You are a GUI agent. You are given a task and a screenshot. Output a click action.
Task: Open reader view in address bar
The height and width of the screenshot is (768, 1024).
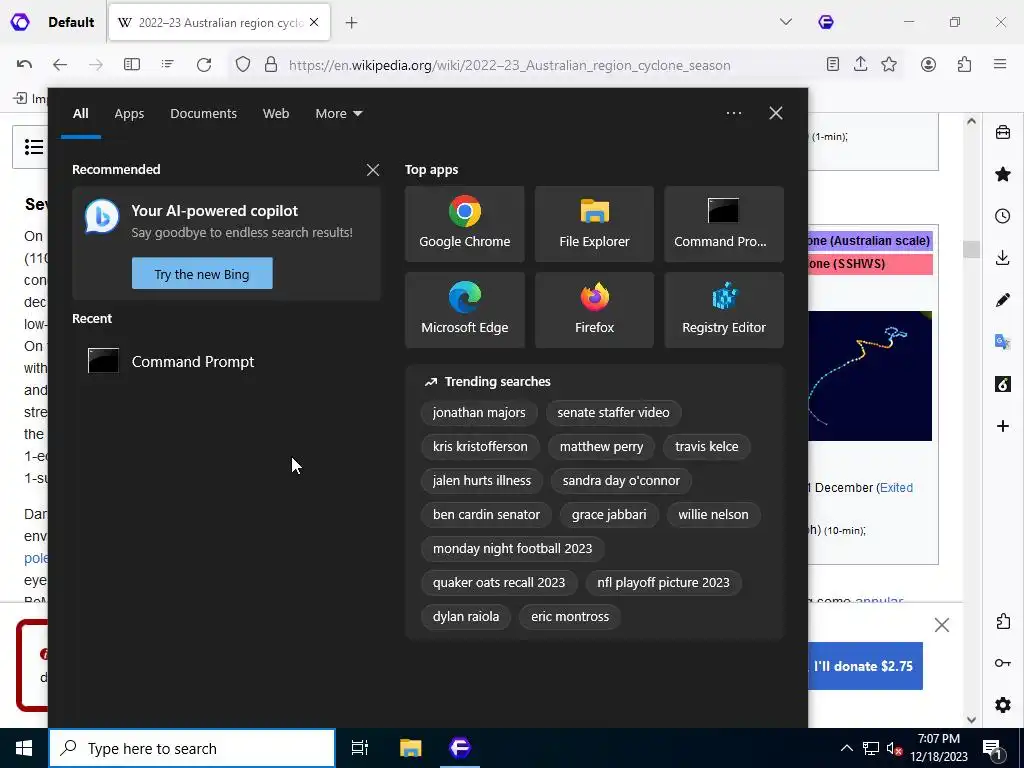point(833,64)
